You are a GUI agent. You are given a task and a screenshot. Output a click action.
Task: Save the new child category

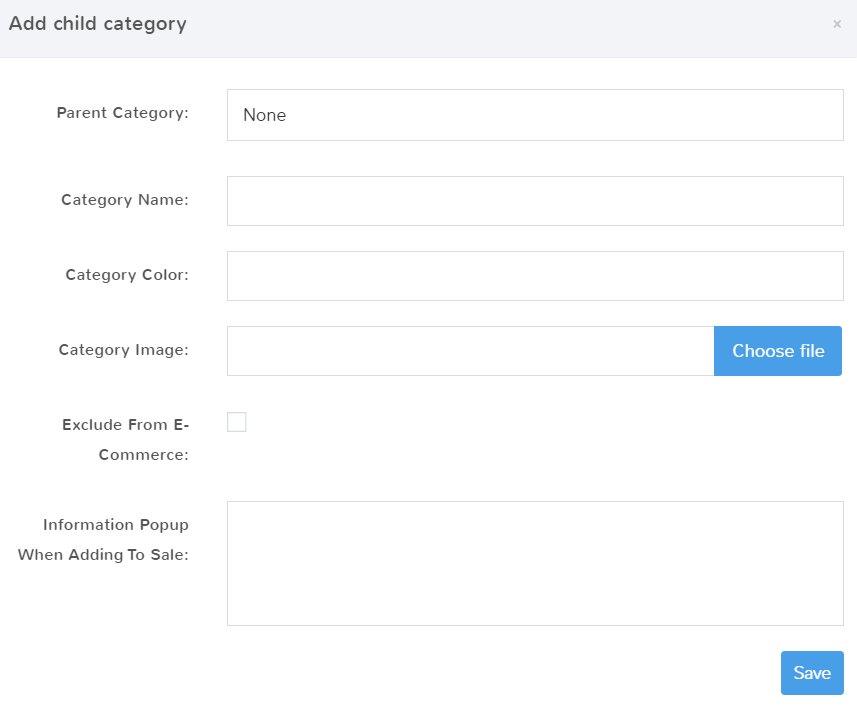(811, 673)
